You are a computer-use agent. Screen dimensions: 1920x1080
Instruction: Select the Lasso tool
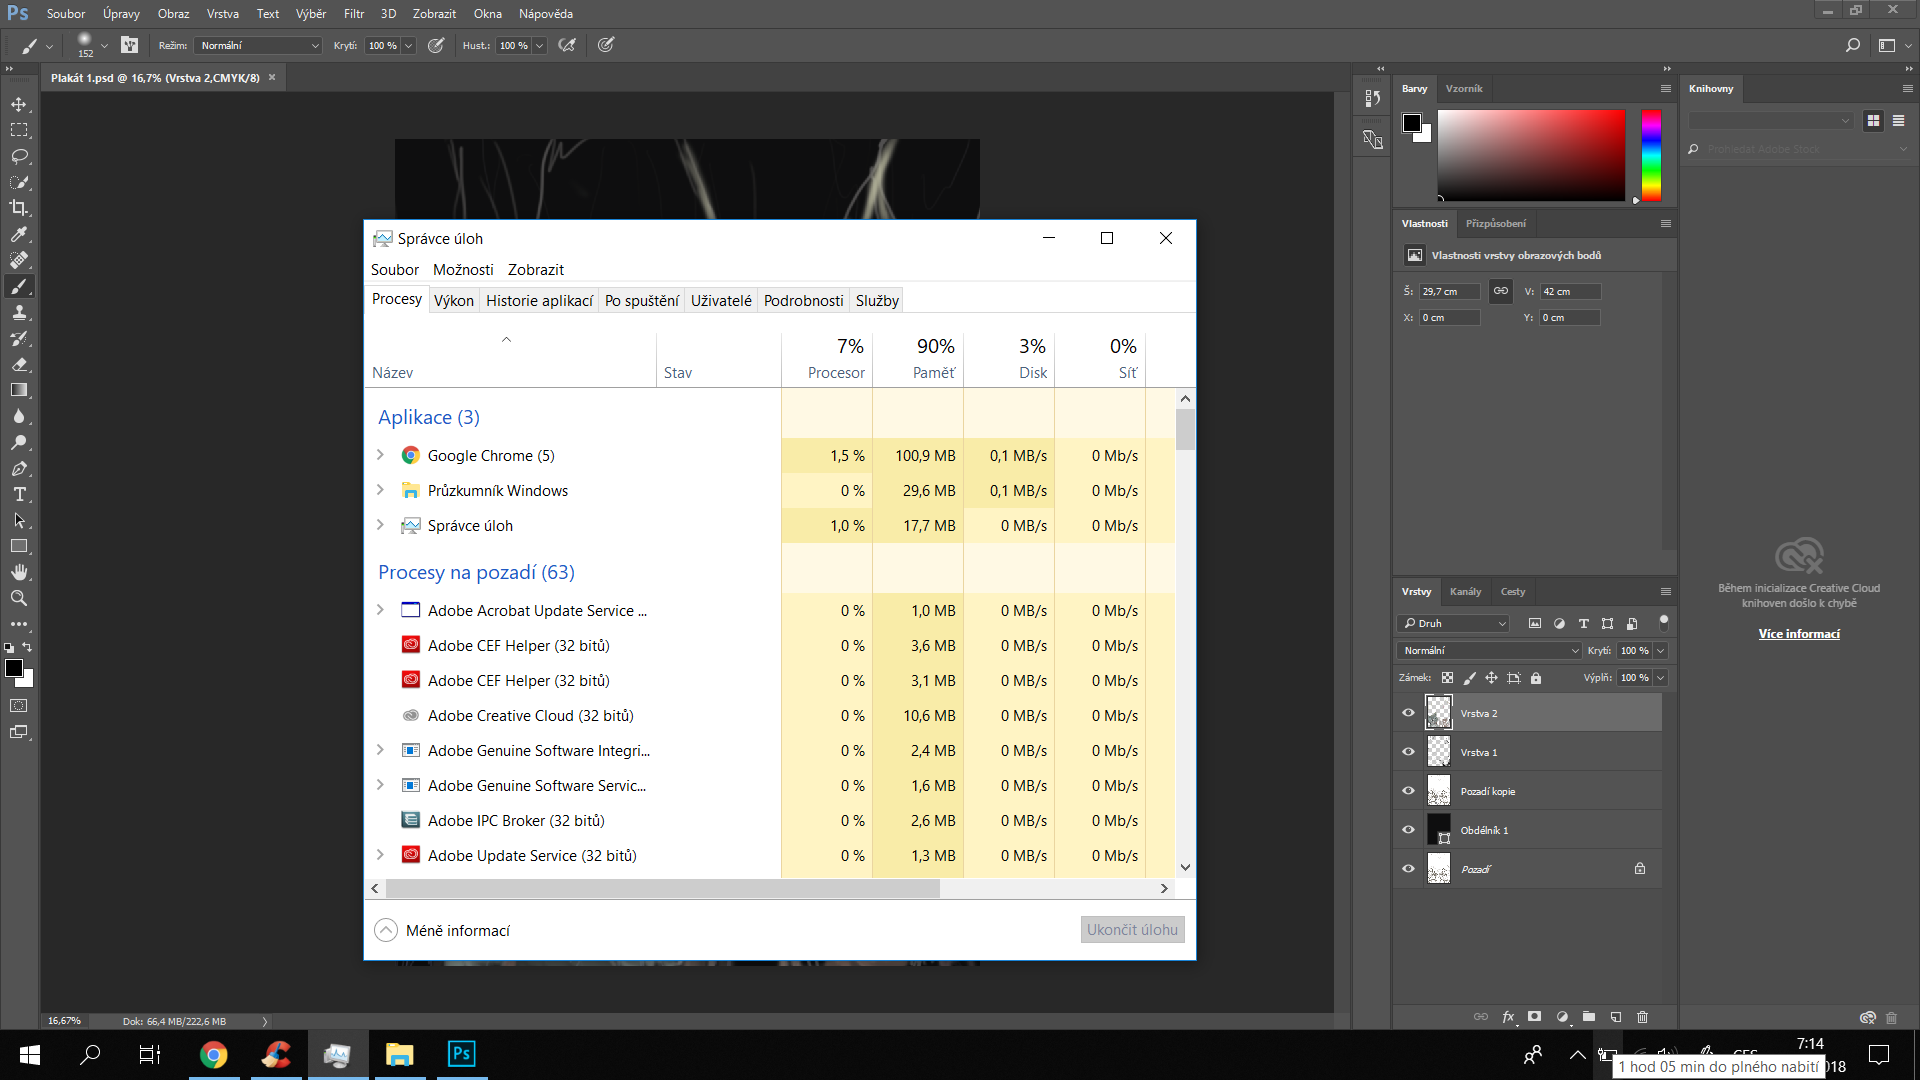(x=19, y=156)
